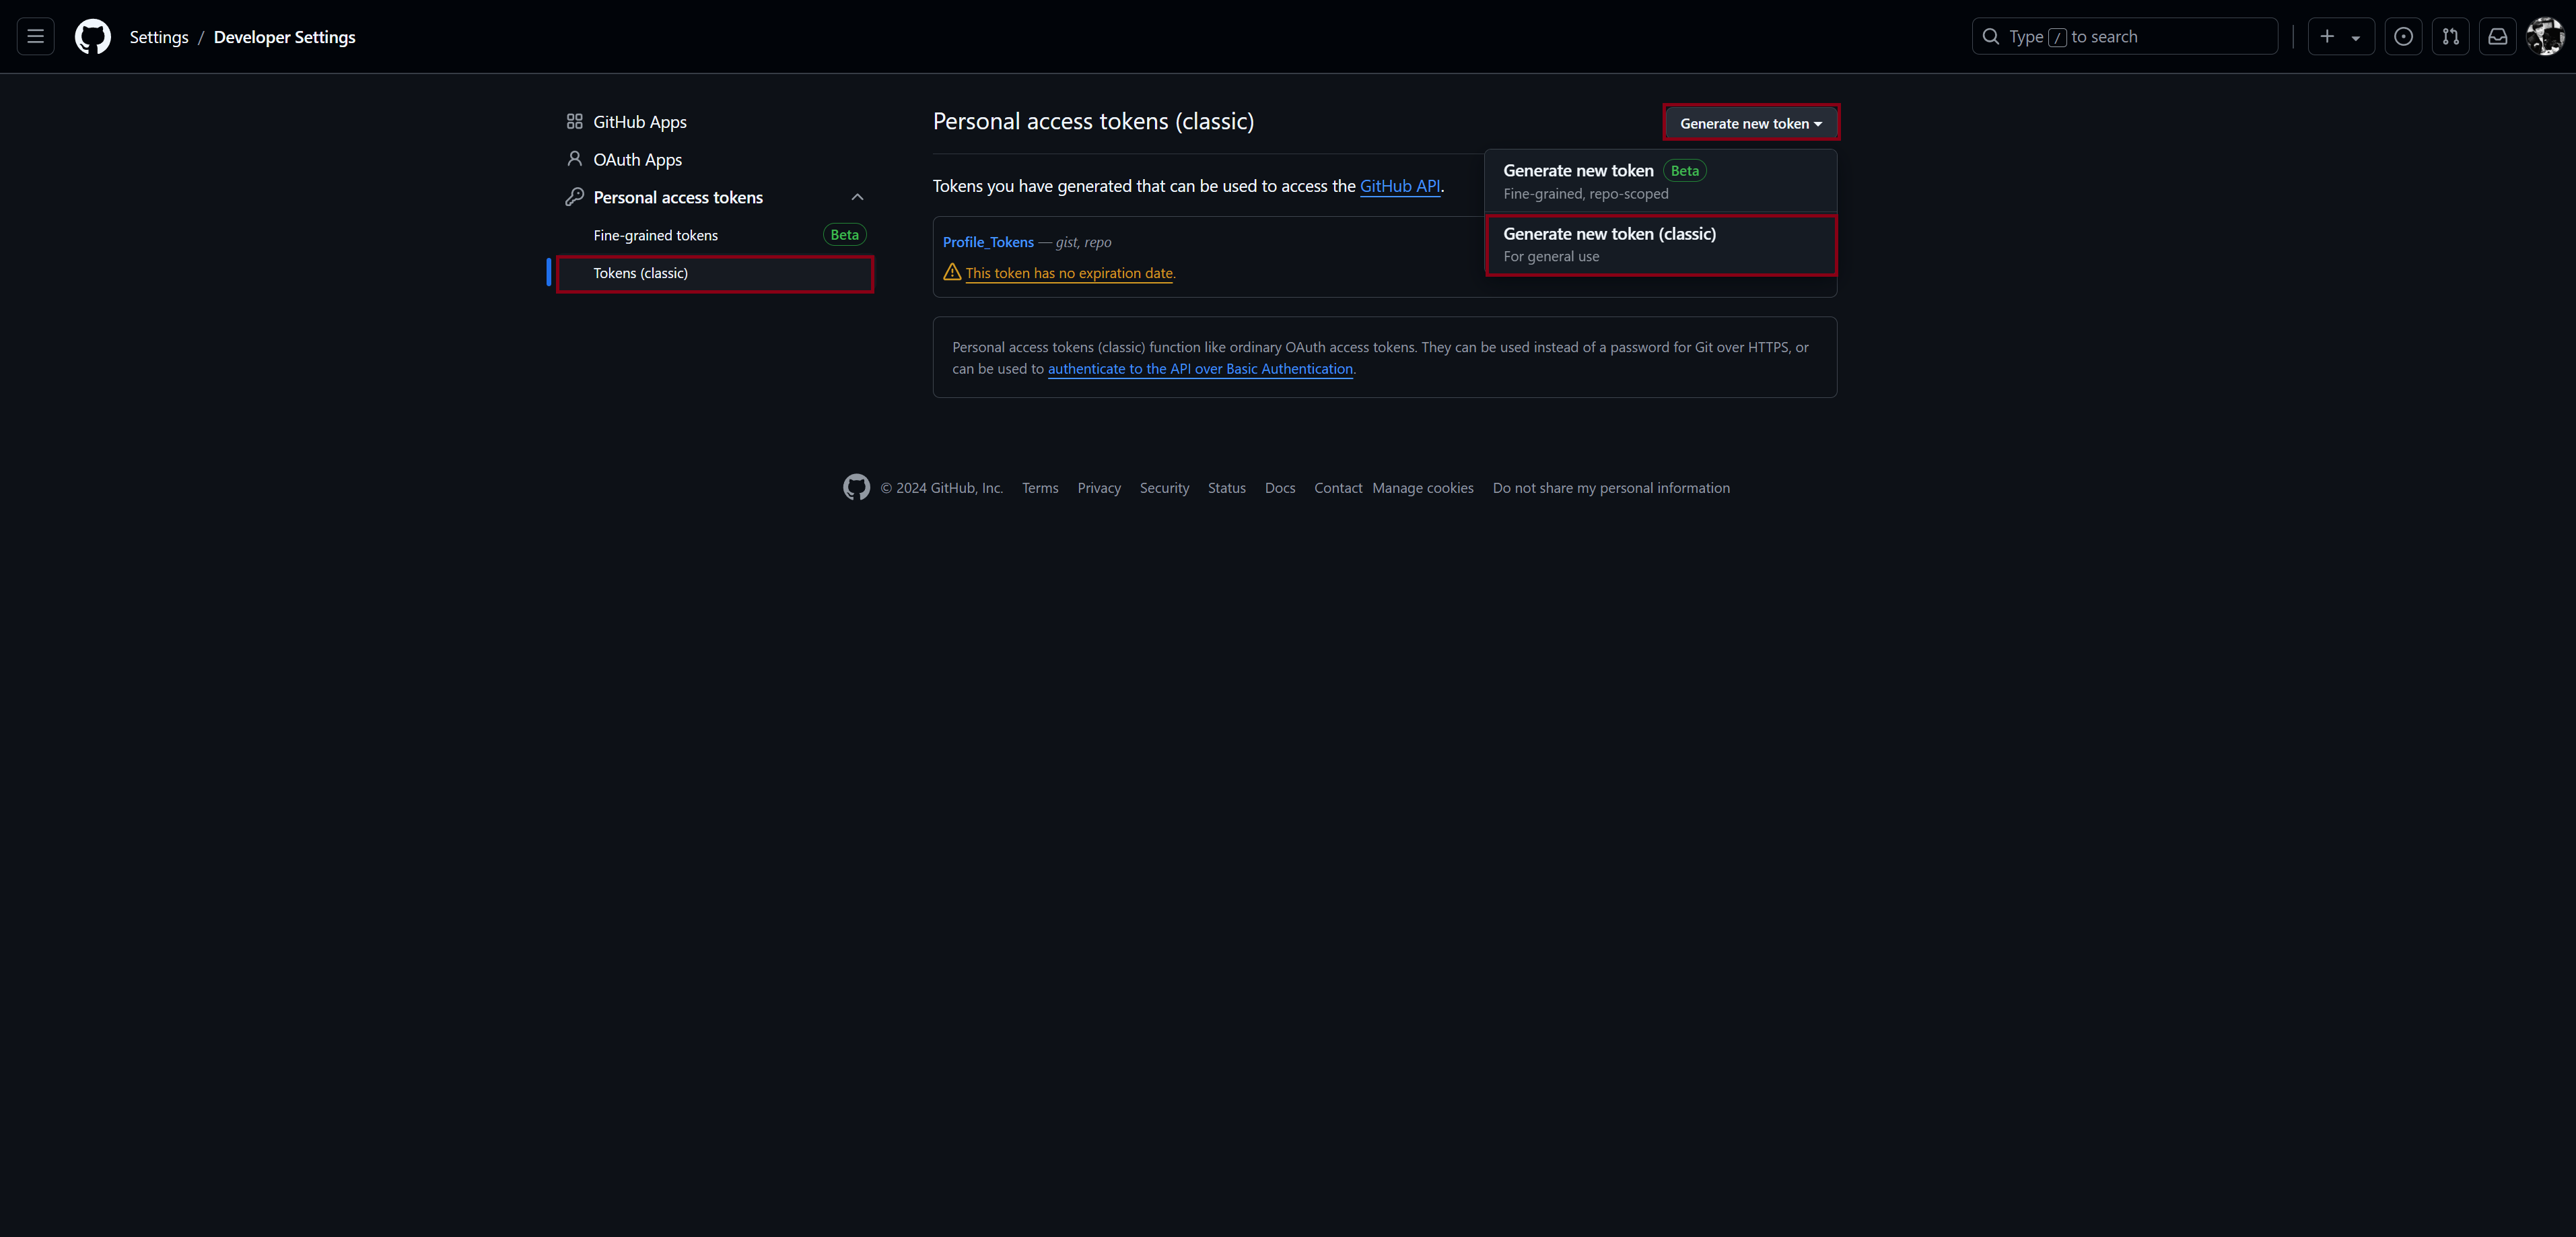Toggle the Generate new token dropdown
Image resolution: width=2576 pixels, height=1237 pixels.
(1750, 123)
